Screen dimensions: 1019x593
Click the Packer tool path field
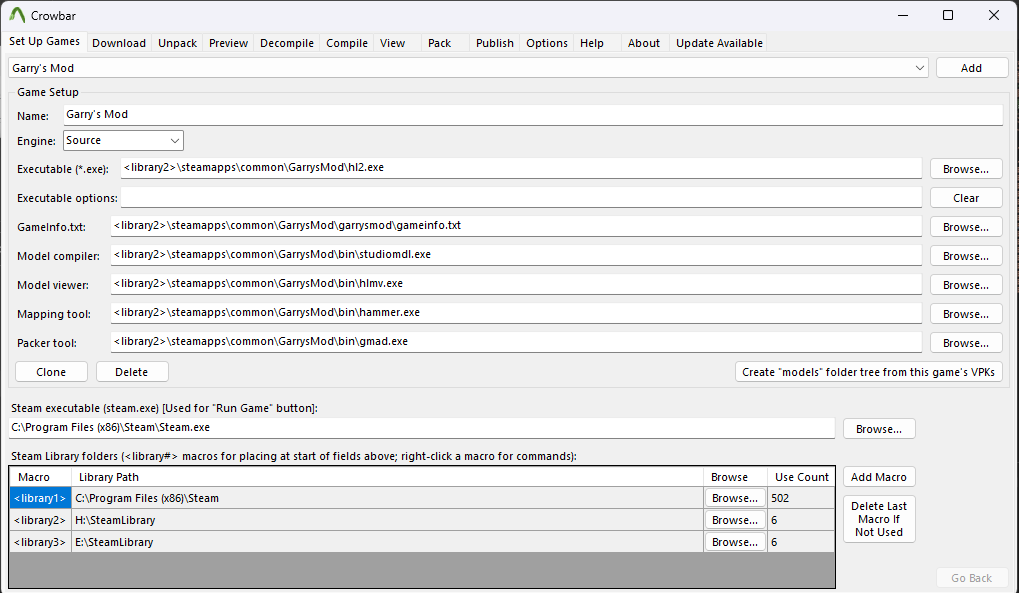tap(516, 341)
